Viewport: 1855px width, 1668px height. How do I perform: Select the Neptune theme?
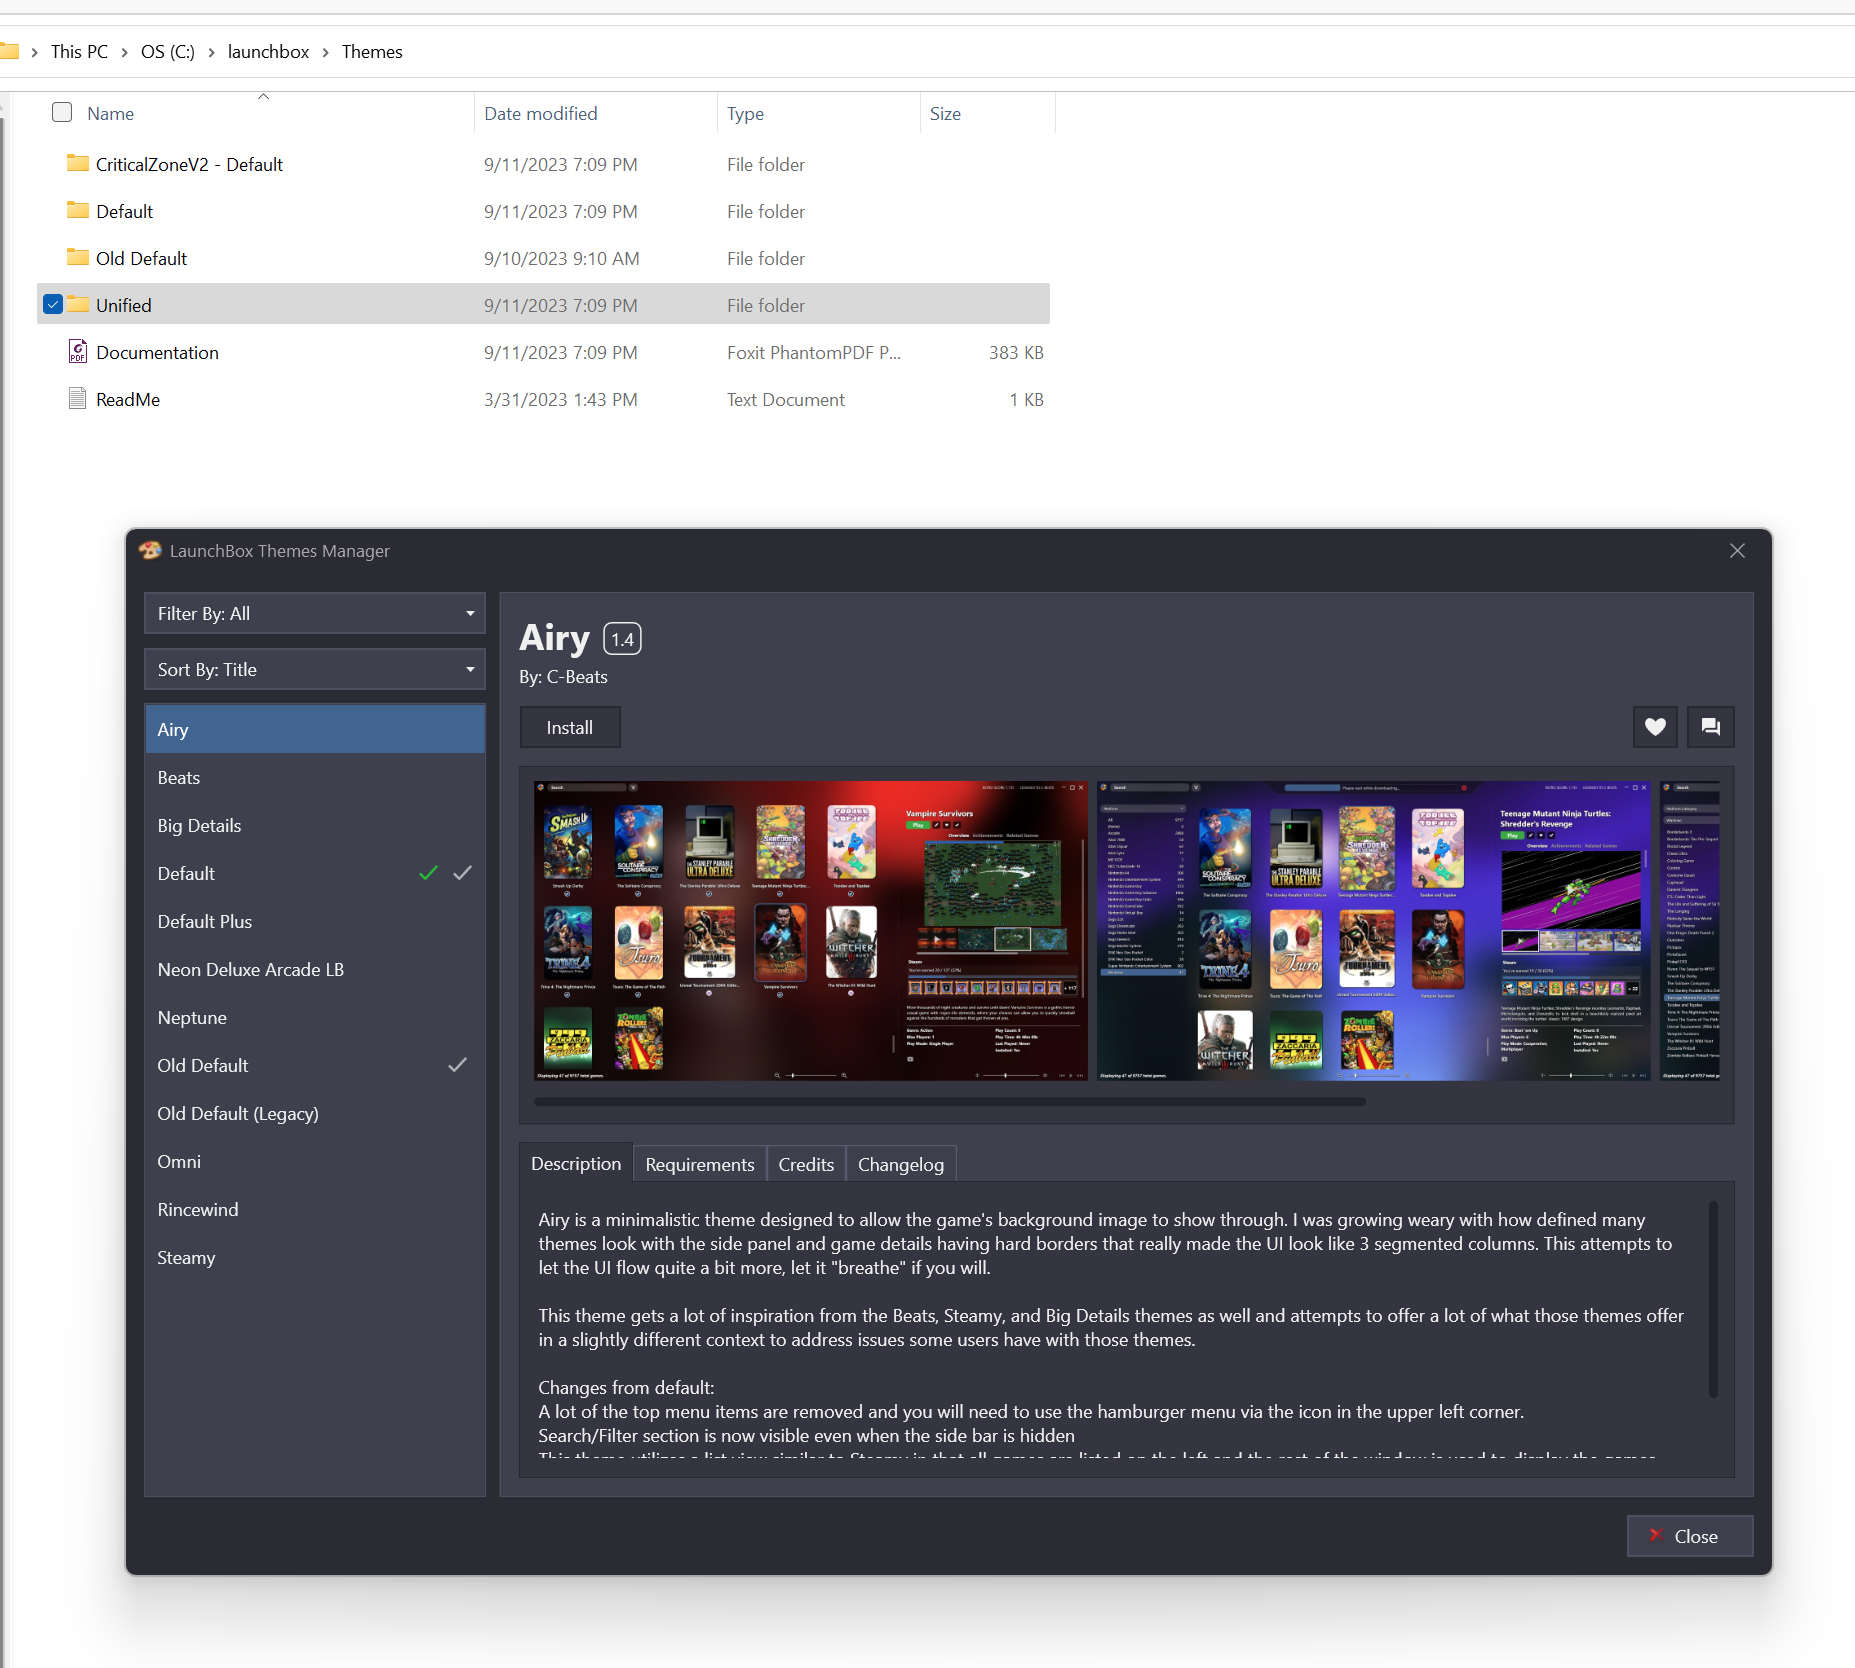[315, 1017]
